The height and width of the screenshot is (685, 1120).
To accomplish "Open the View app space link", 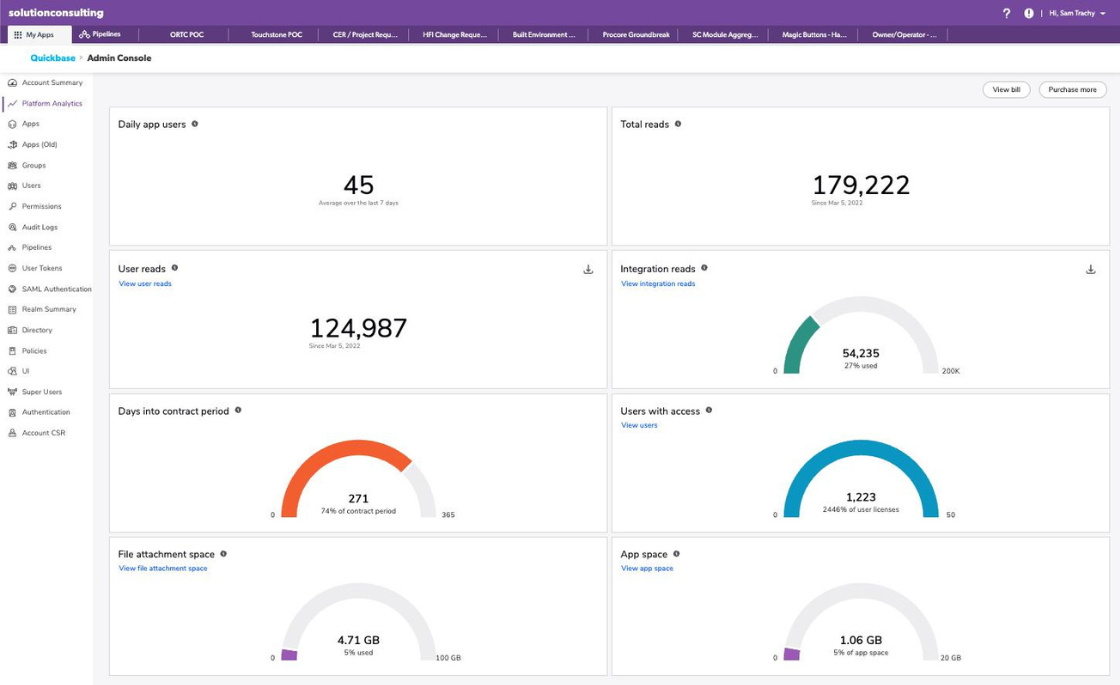I will [x=646, y=569].
